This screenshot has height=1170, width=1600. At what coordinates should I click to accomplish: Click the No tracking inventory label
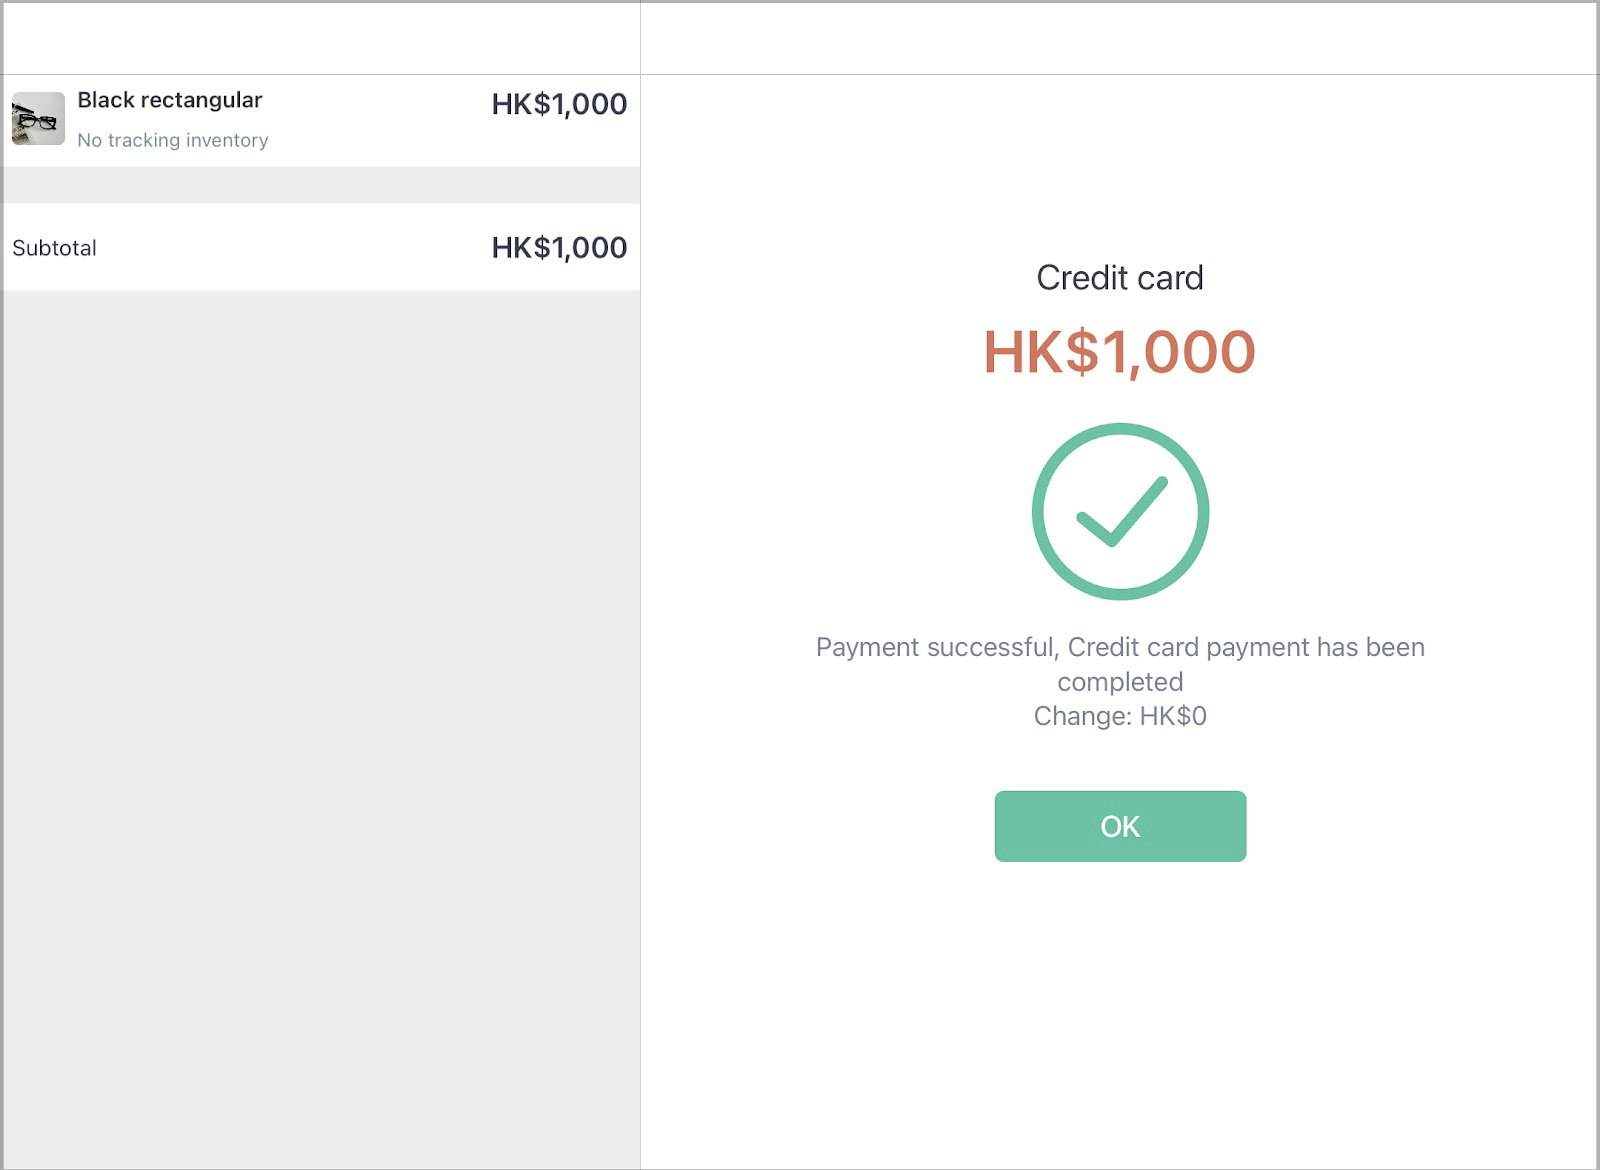pos(173,140)
